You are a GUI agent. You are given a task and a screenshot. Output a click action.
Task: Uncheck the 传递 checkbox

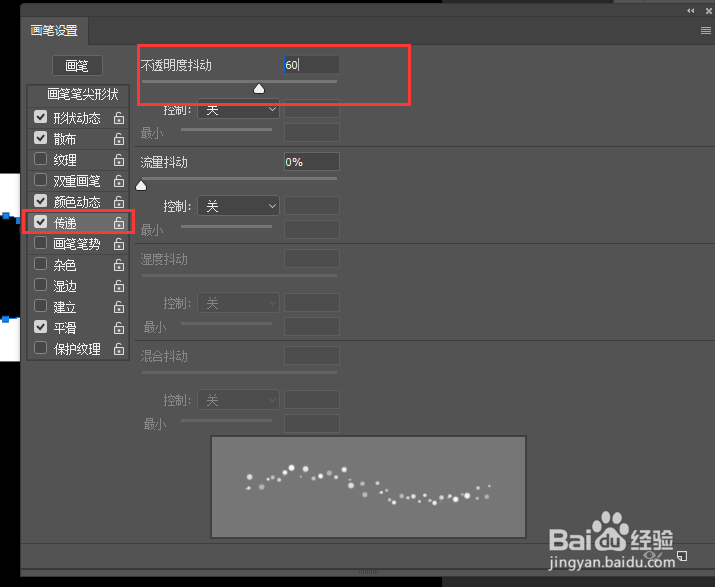pos(41,222)
